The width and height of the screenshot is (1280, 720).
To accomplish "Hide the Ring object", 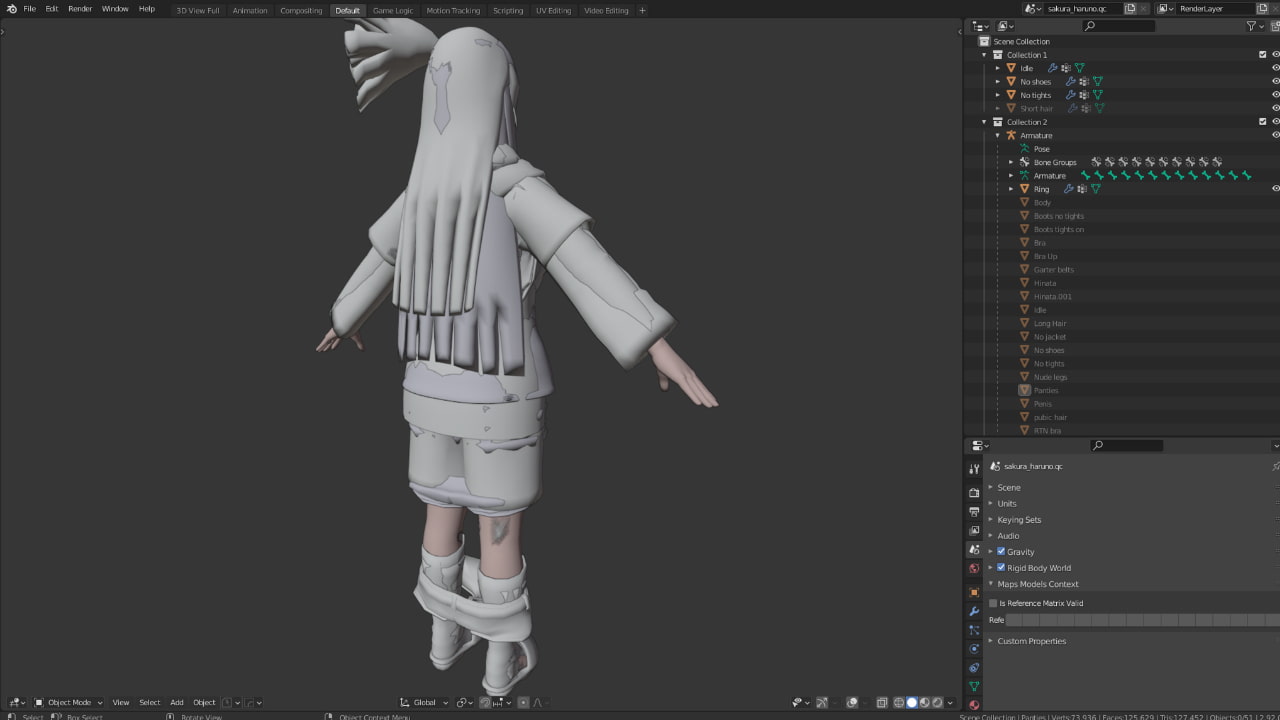I will (1275, 189).
